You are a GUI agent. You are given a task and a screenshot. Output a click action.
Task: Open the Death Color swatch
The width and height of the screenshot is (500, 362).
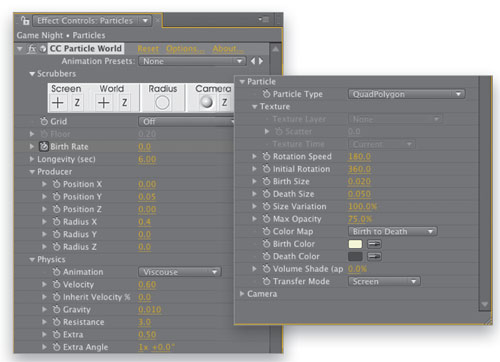[x=355, y=257]
